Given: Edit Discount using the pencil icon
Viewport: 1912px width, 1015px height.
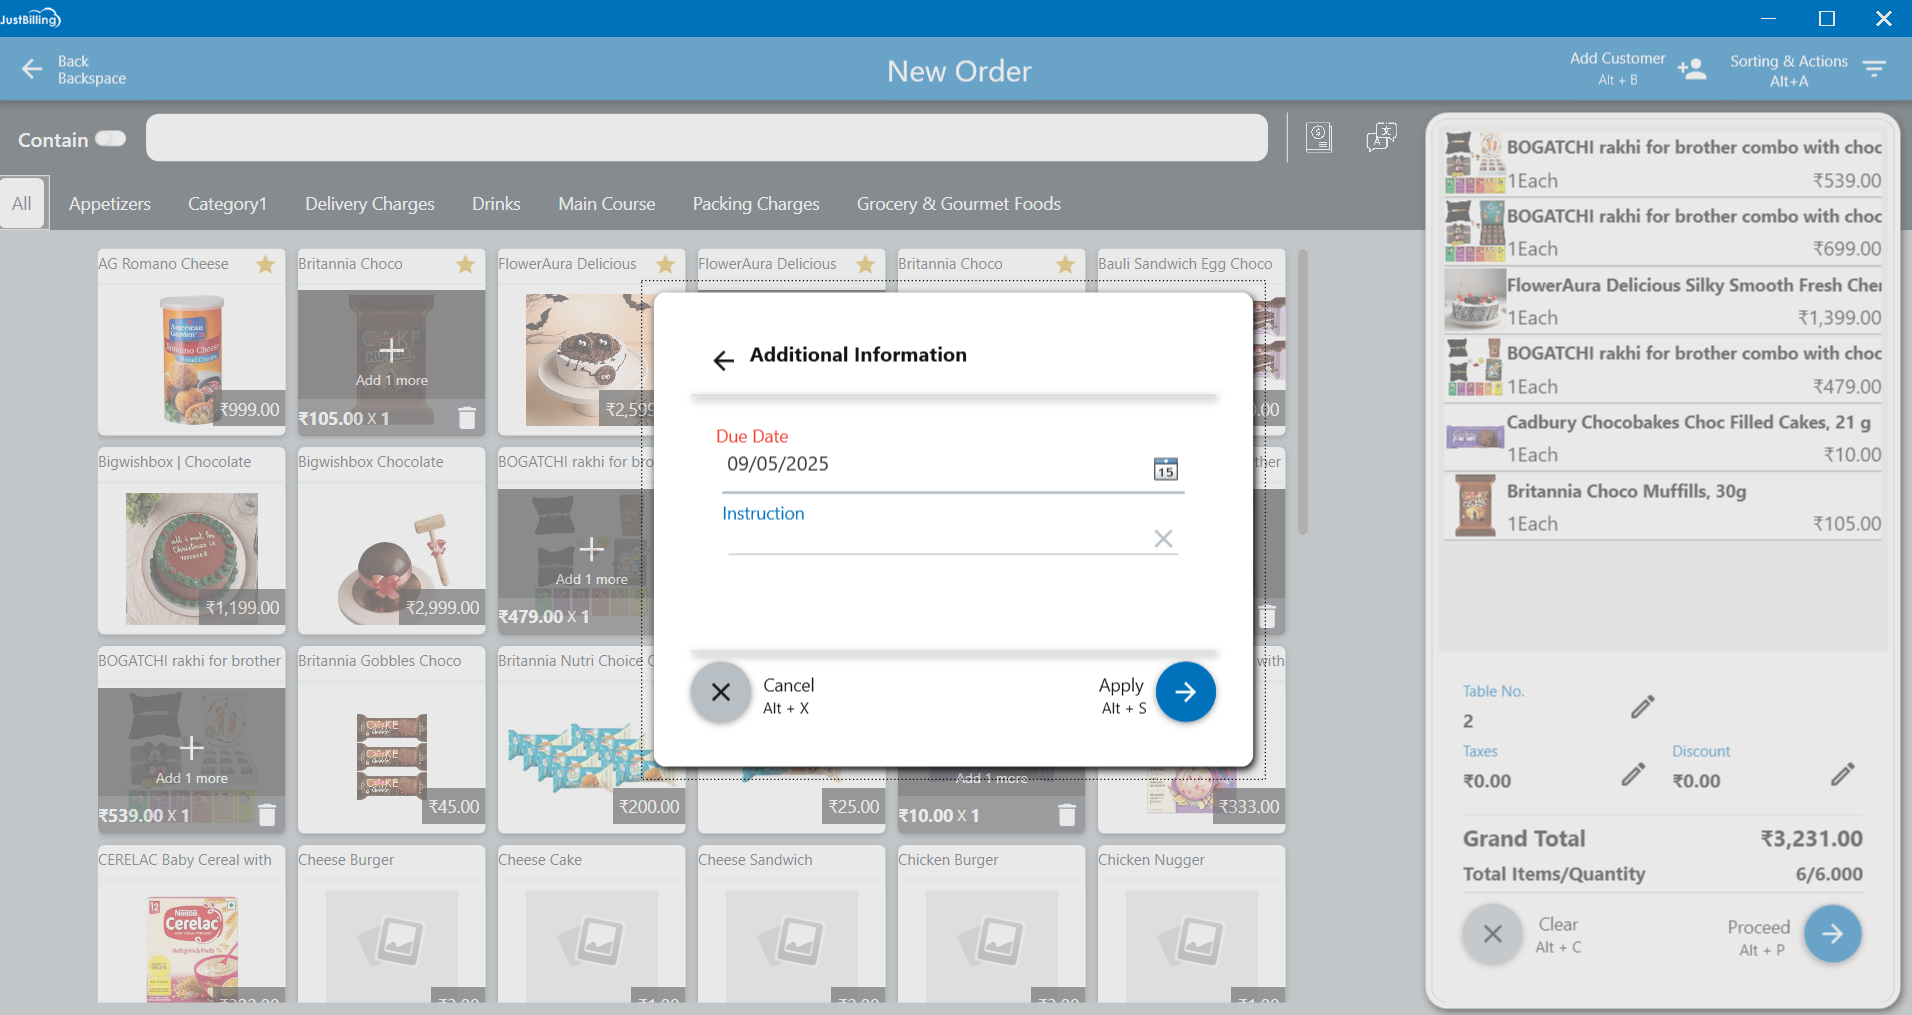Looking at the screenshot, I should click(x=1842, y=774).
